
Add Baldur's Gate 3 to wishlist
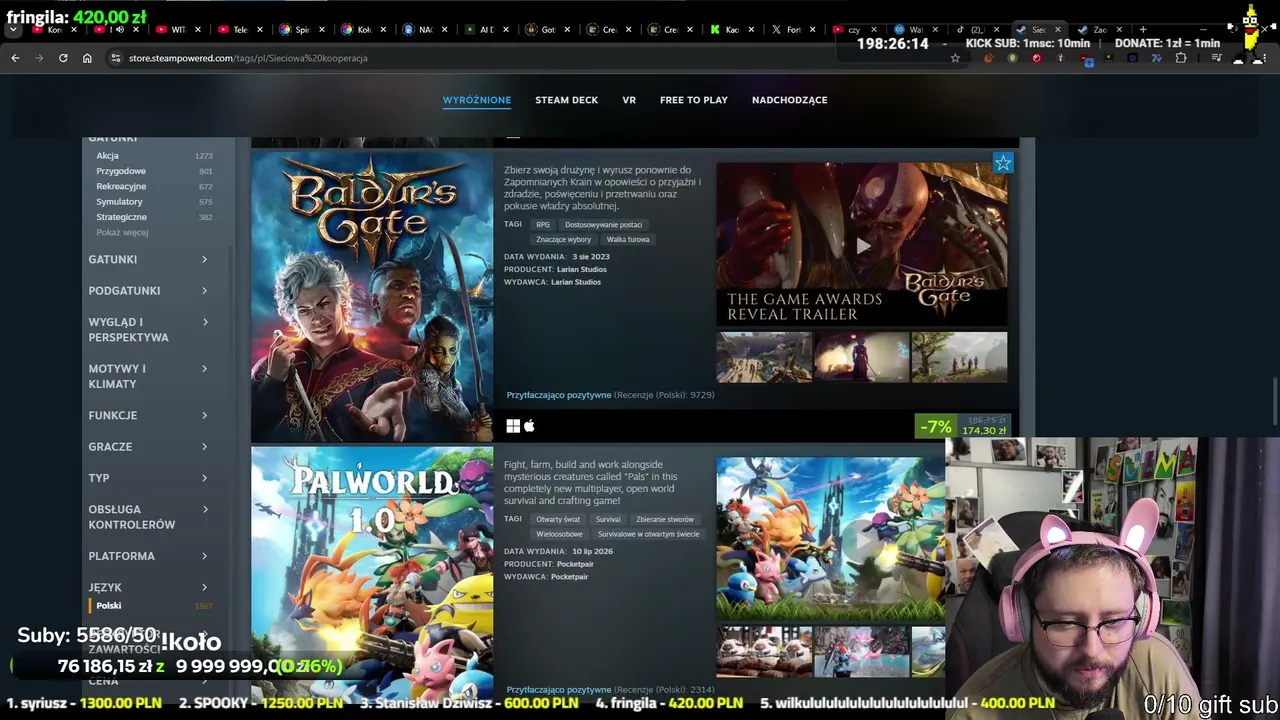(1003, 163)
